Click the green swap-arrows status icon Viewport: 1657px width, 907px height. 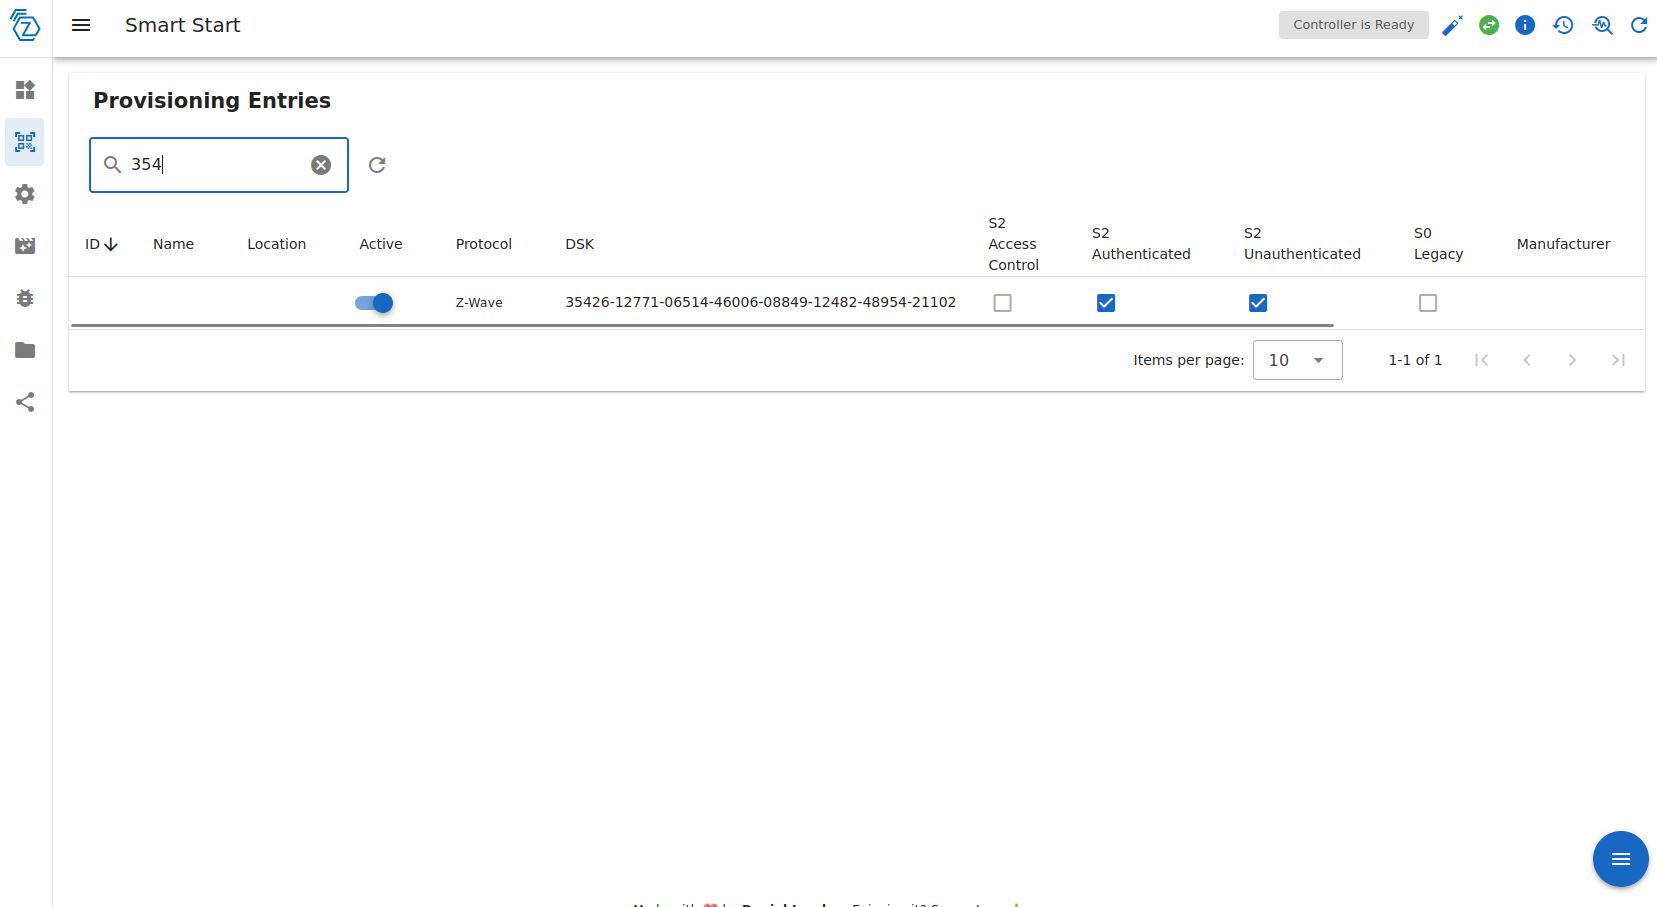pos(1489,25)
